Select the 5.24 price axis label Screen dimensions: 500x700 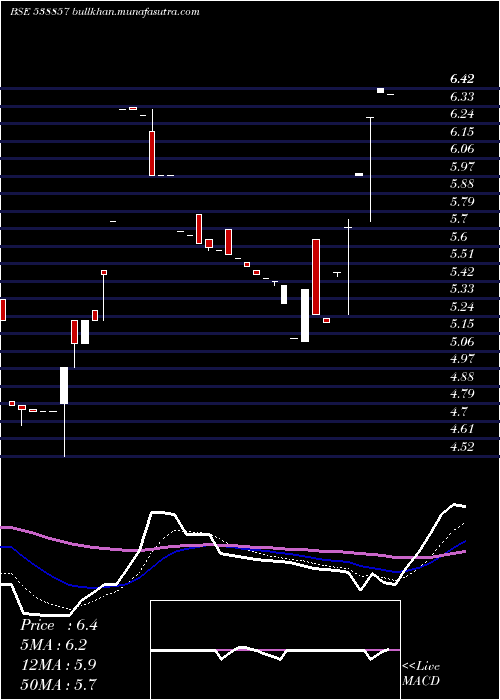click(x=462, y=307)
